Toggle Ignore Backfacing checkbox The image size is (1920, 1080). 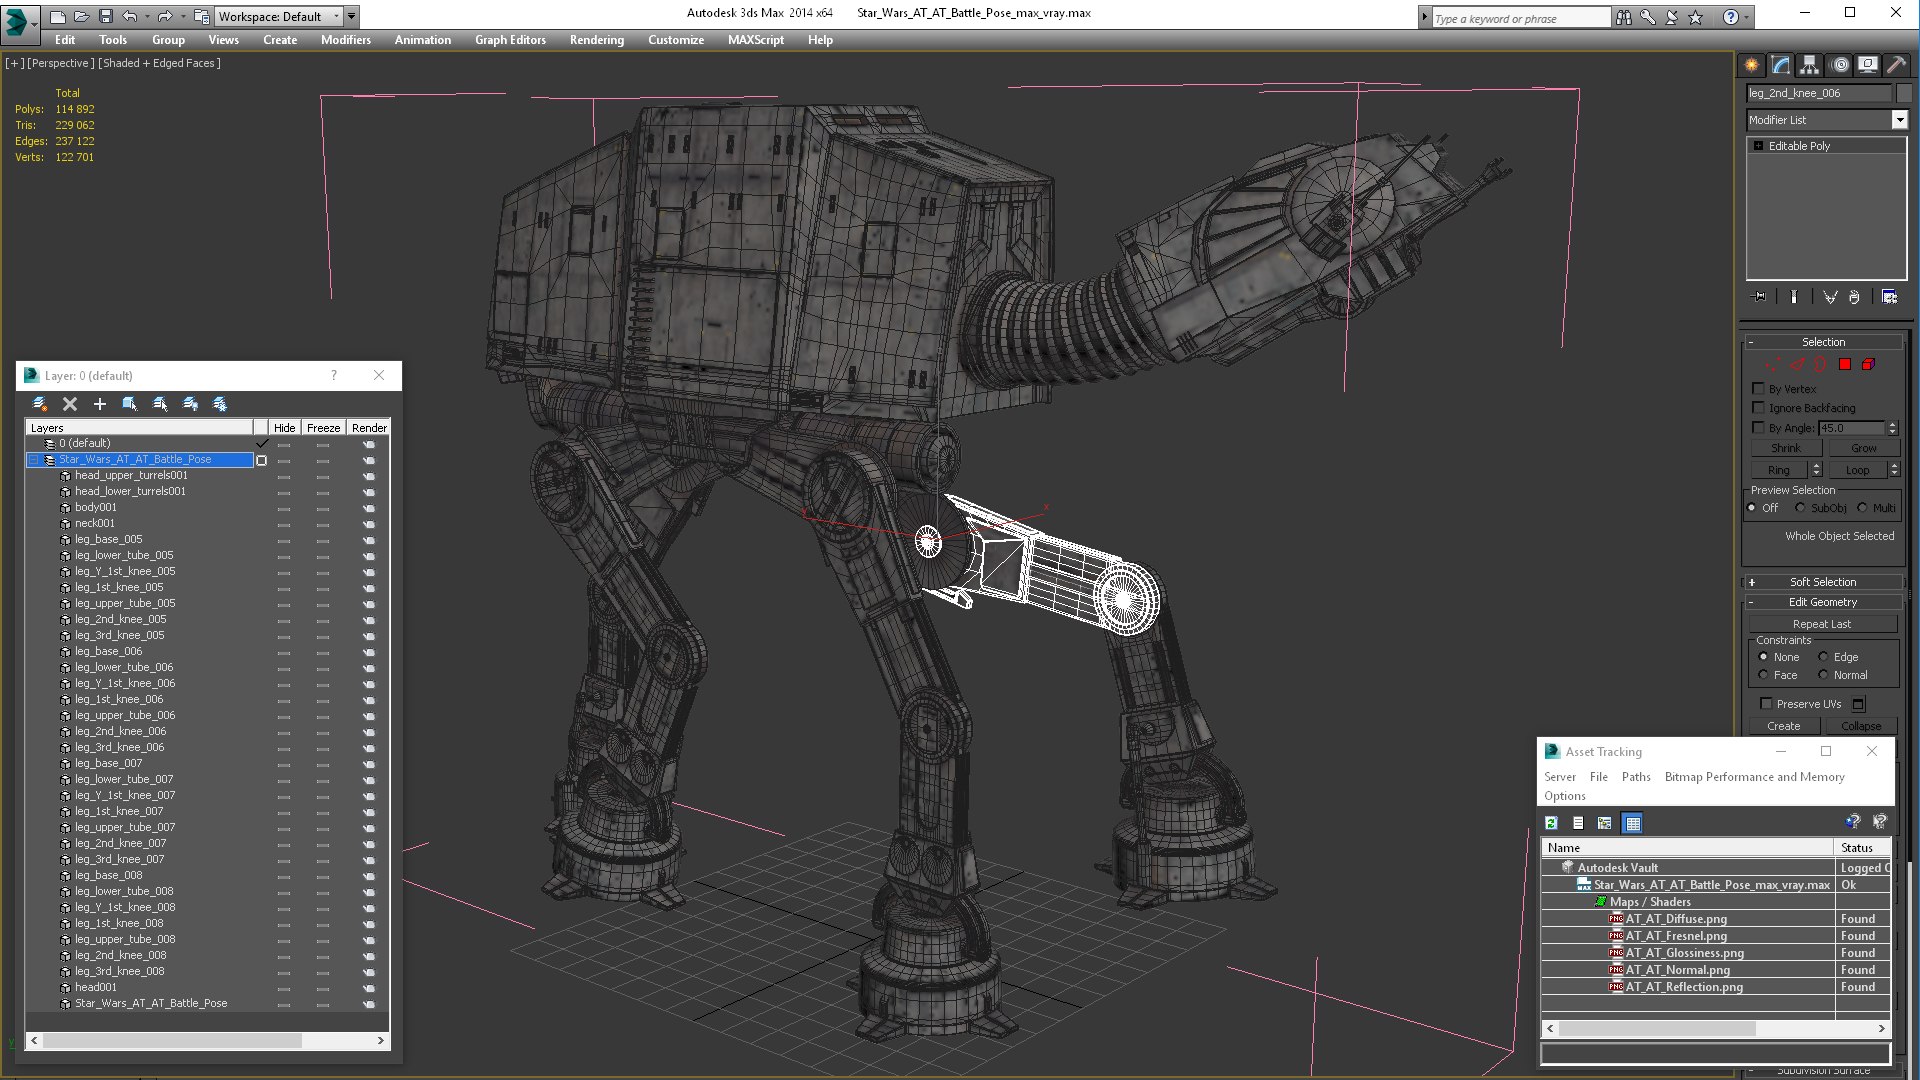coord(1759,408)
